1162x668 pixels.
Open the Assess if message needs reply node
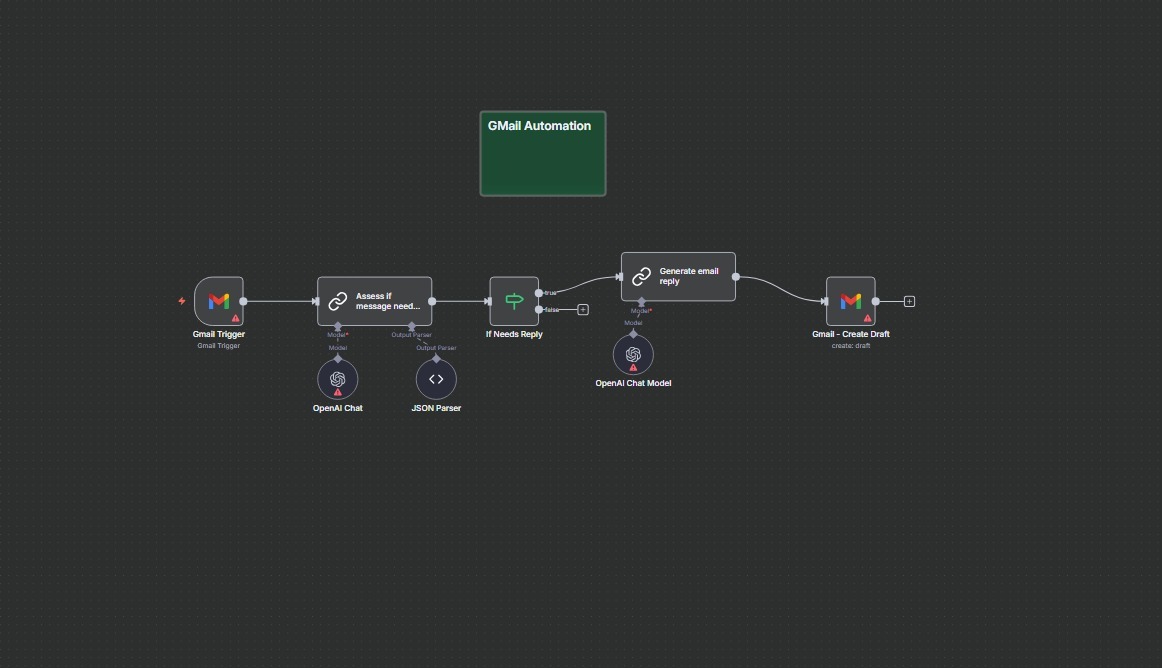point(374,301)
